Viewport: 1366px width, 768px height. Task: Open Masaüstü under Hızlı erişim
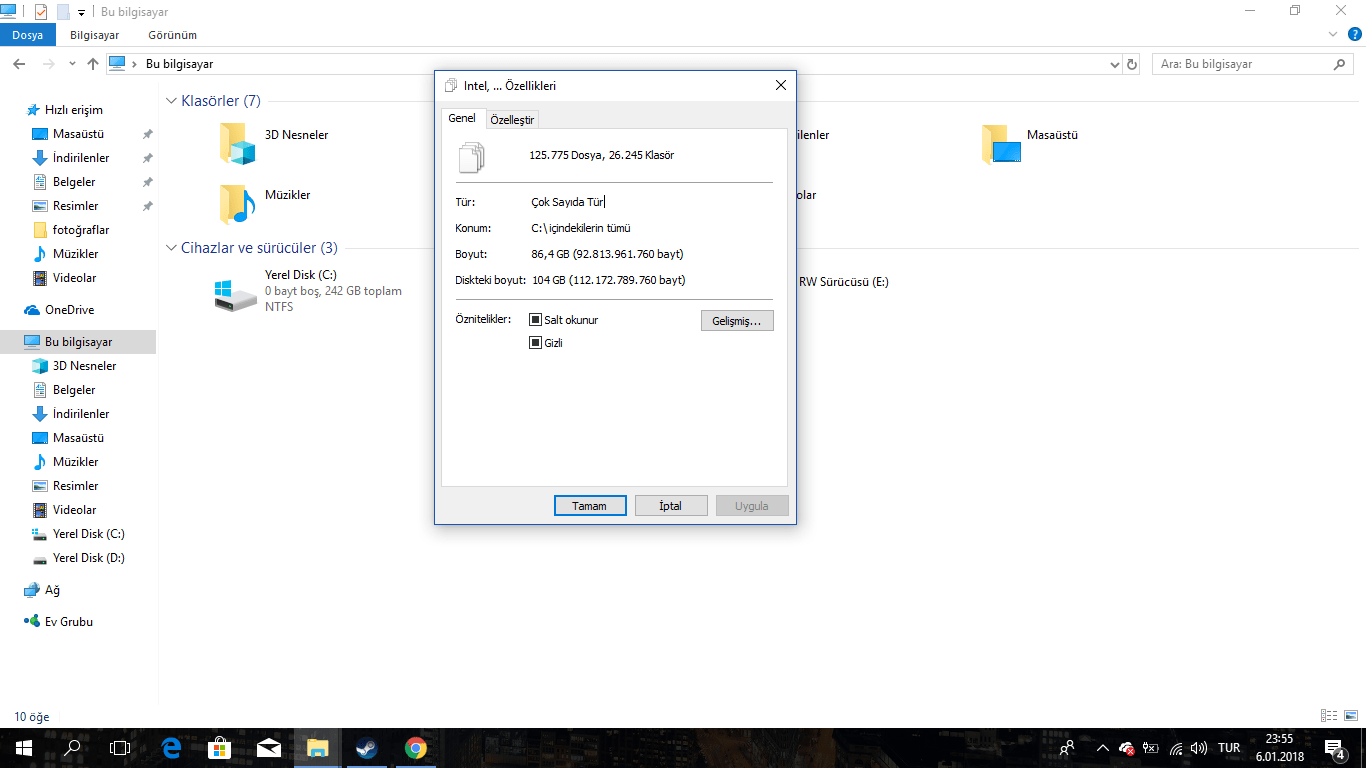pyautogui.click(x=79, y=134)
